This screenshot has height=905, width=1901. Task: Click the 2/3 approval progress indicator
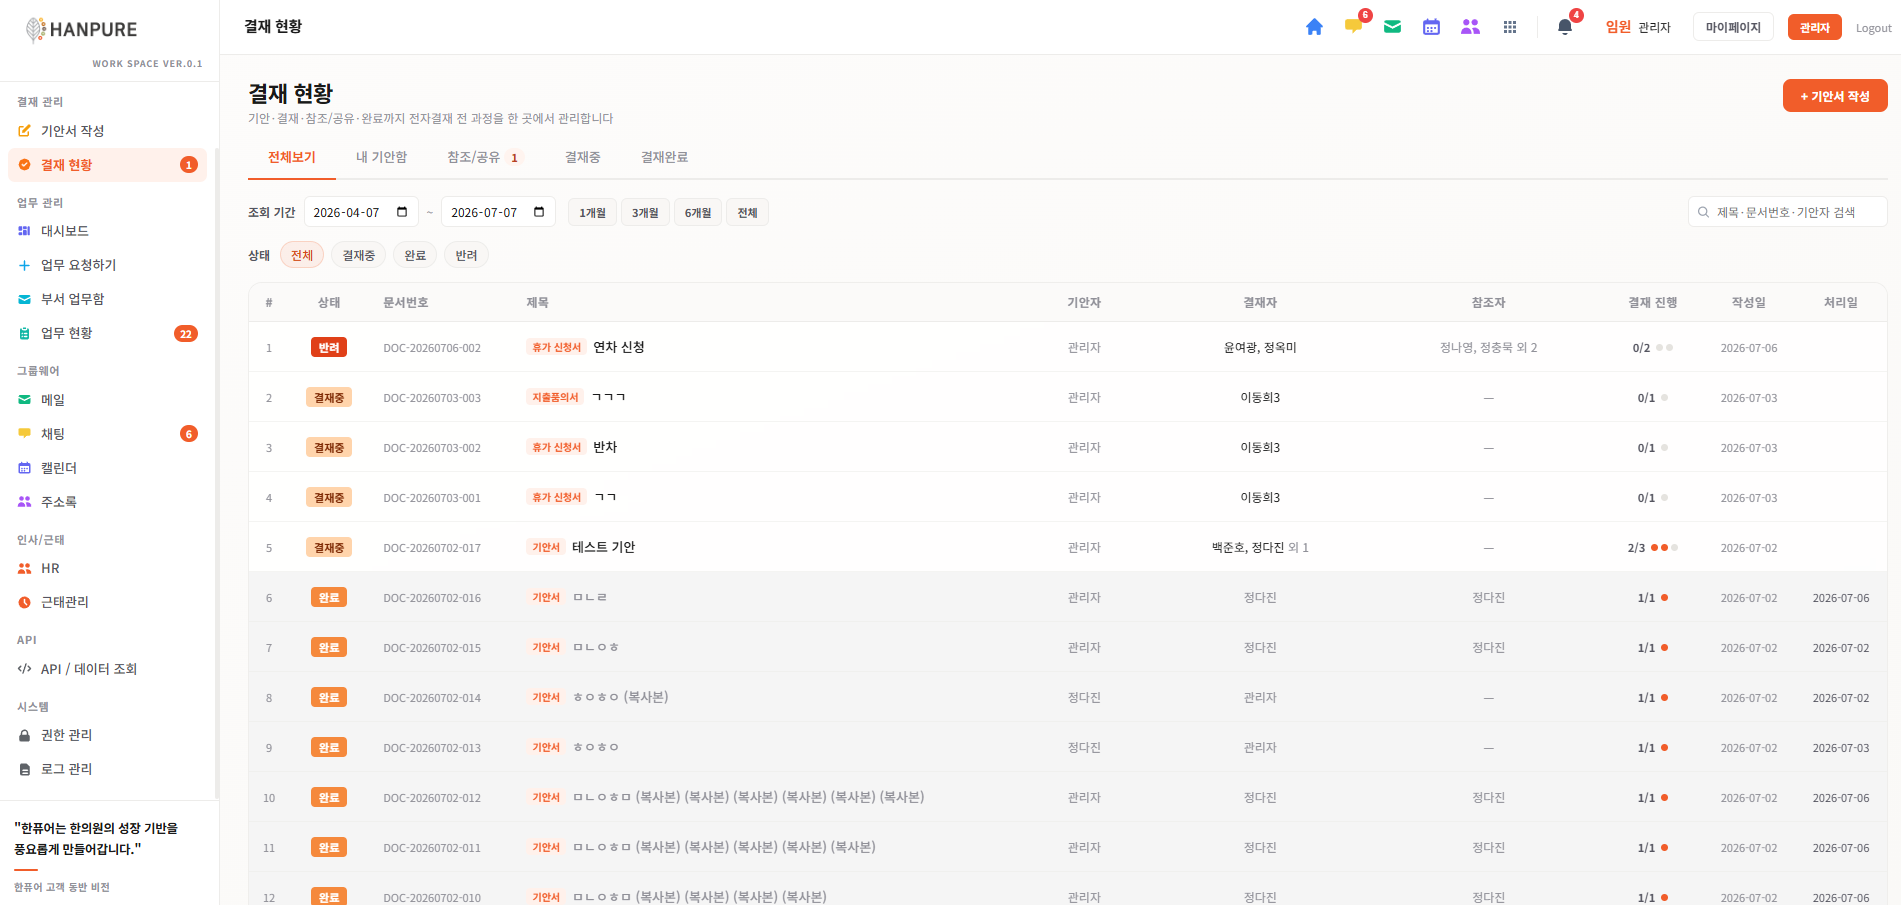1652,548
